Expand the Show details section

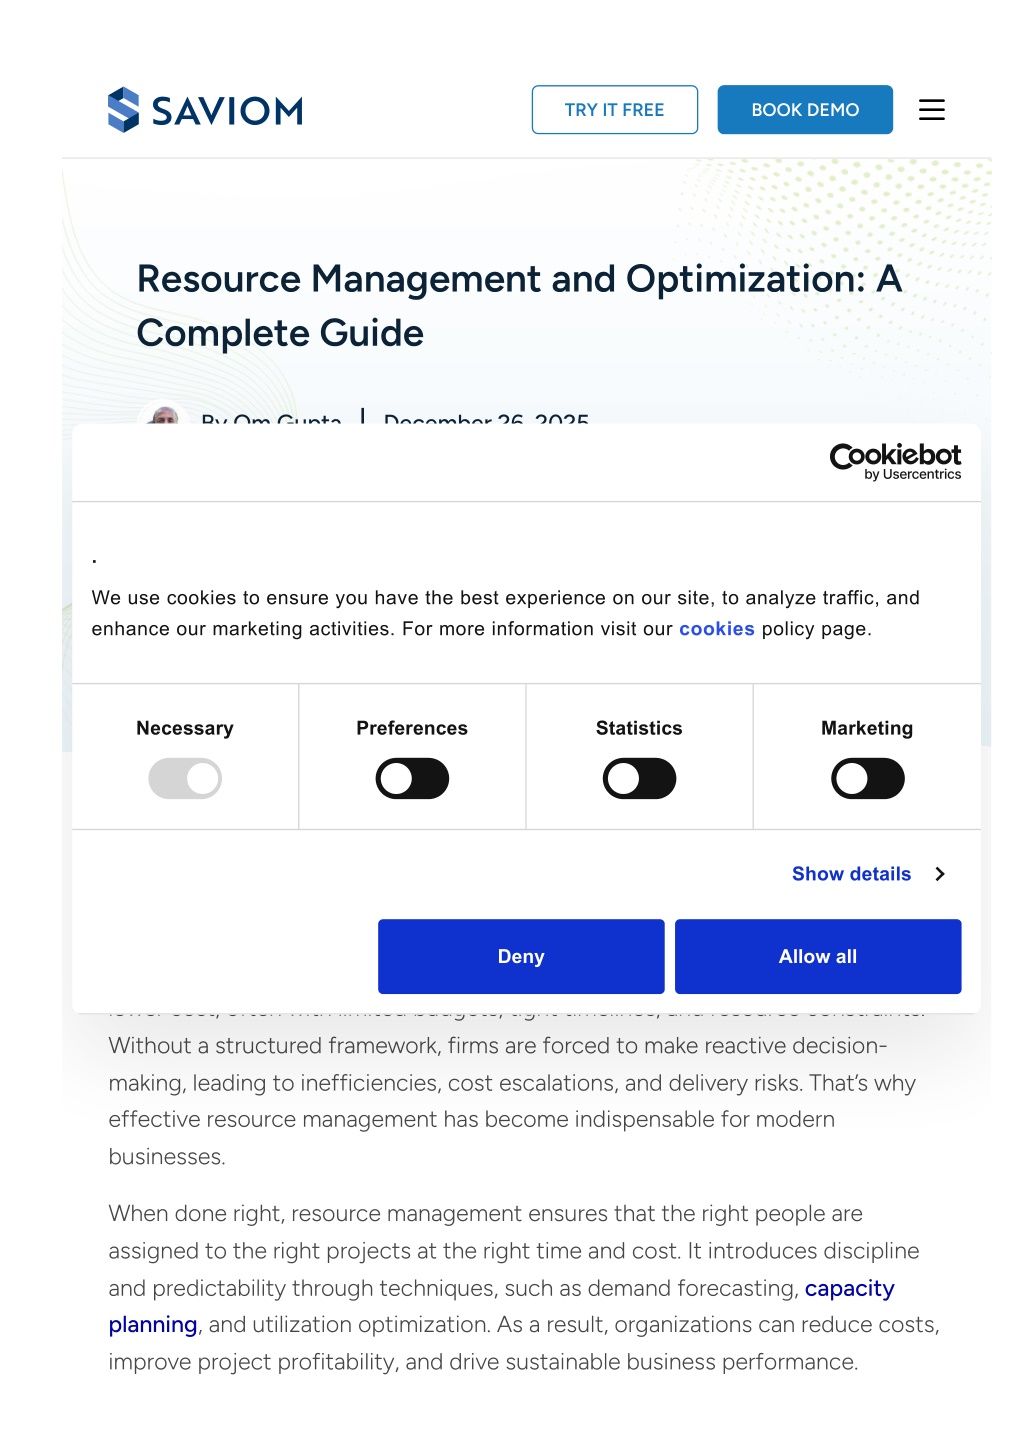point(851,874)
